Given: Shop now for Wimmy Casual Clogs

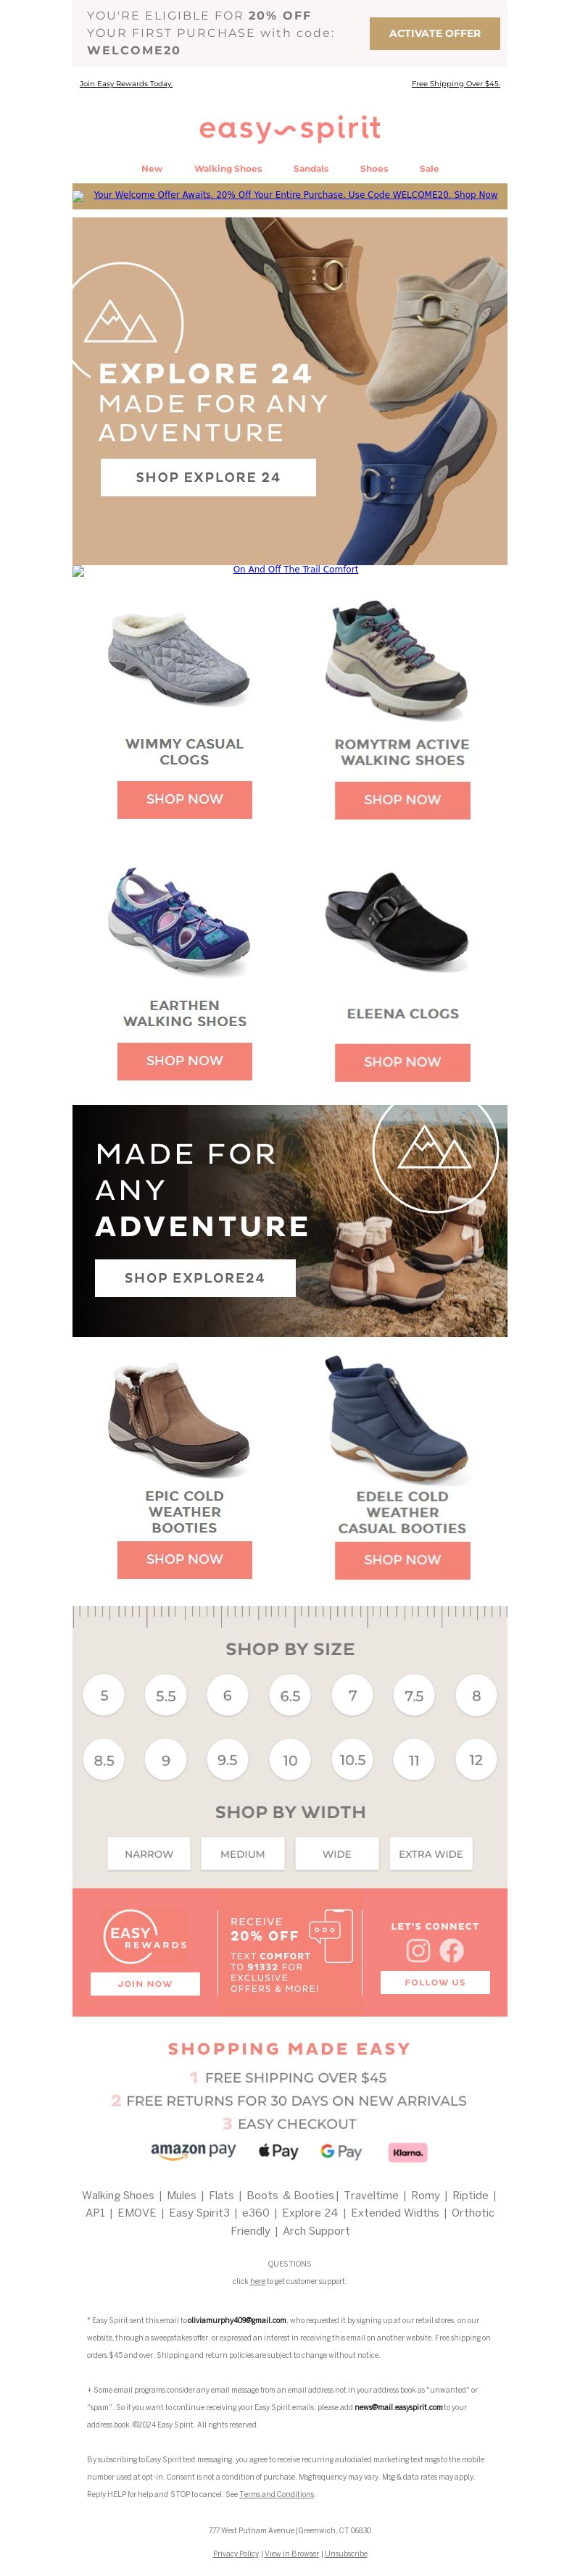Looking at the screenshot, I should tap(185, 799).
